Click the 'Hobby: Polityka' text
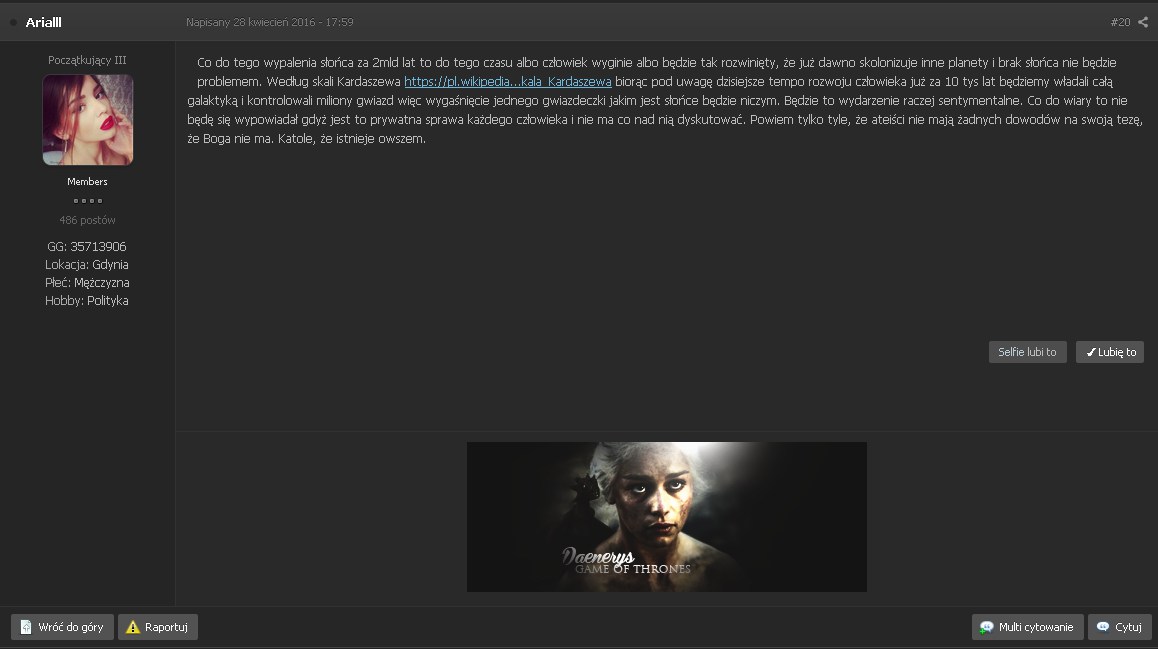Viewport: 1158px width, 649px height. [x=87, y=301]
